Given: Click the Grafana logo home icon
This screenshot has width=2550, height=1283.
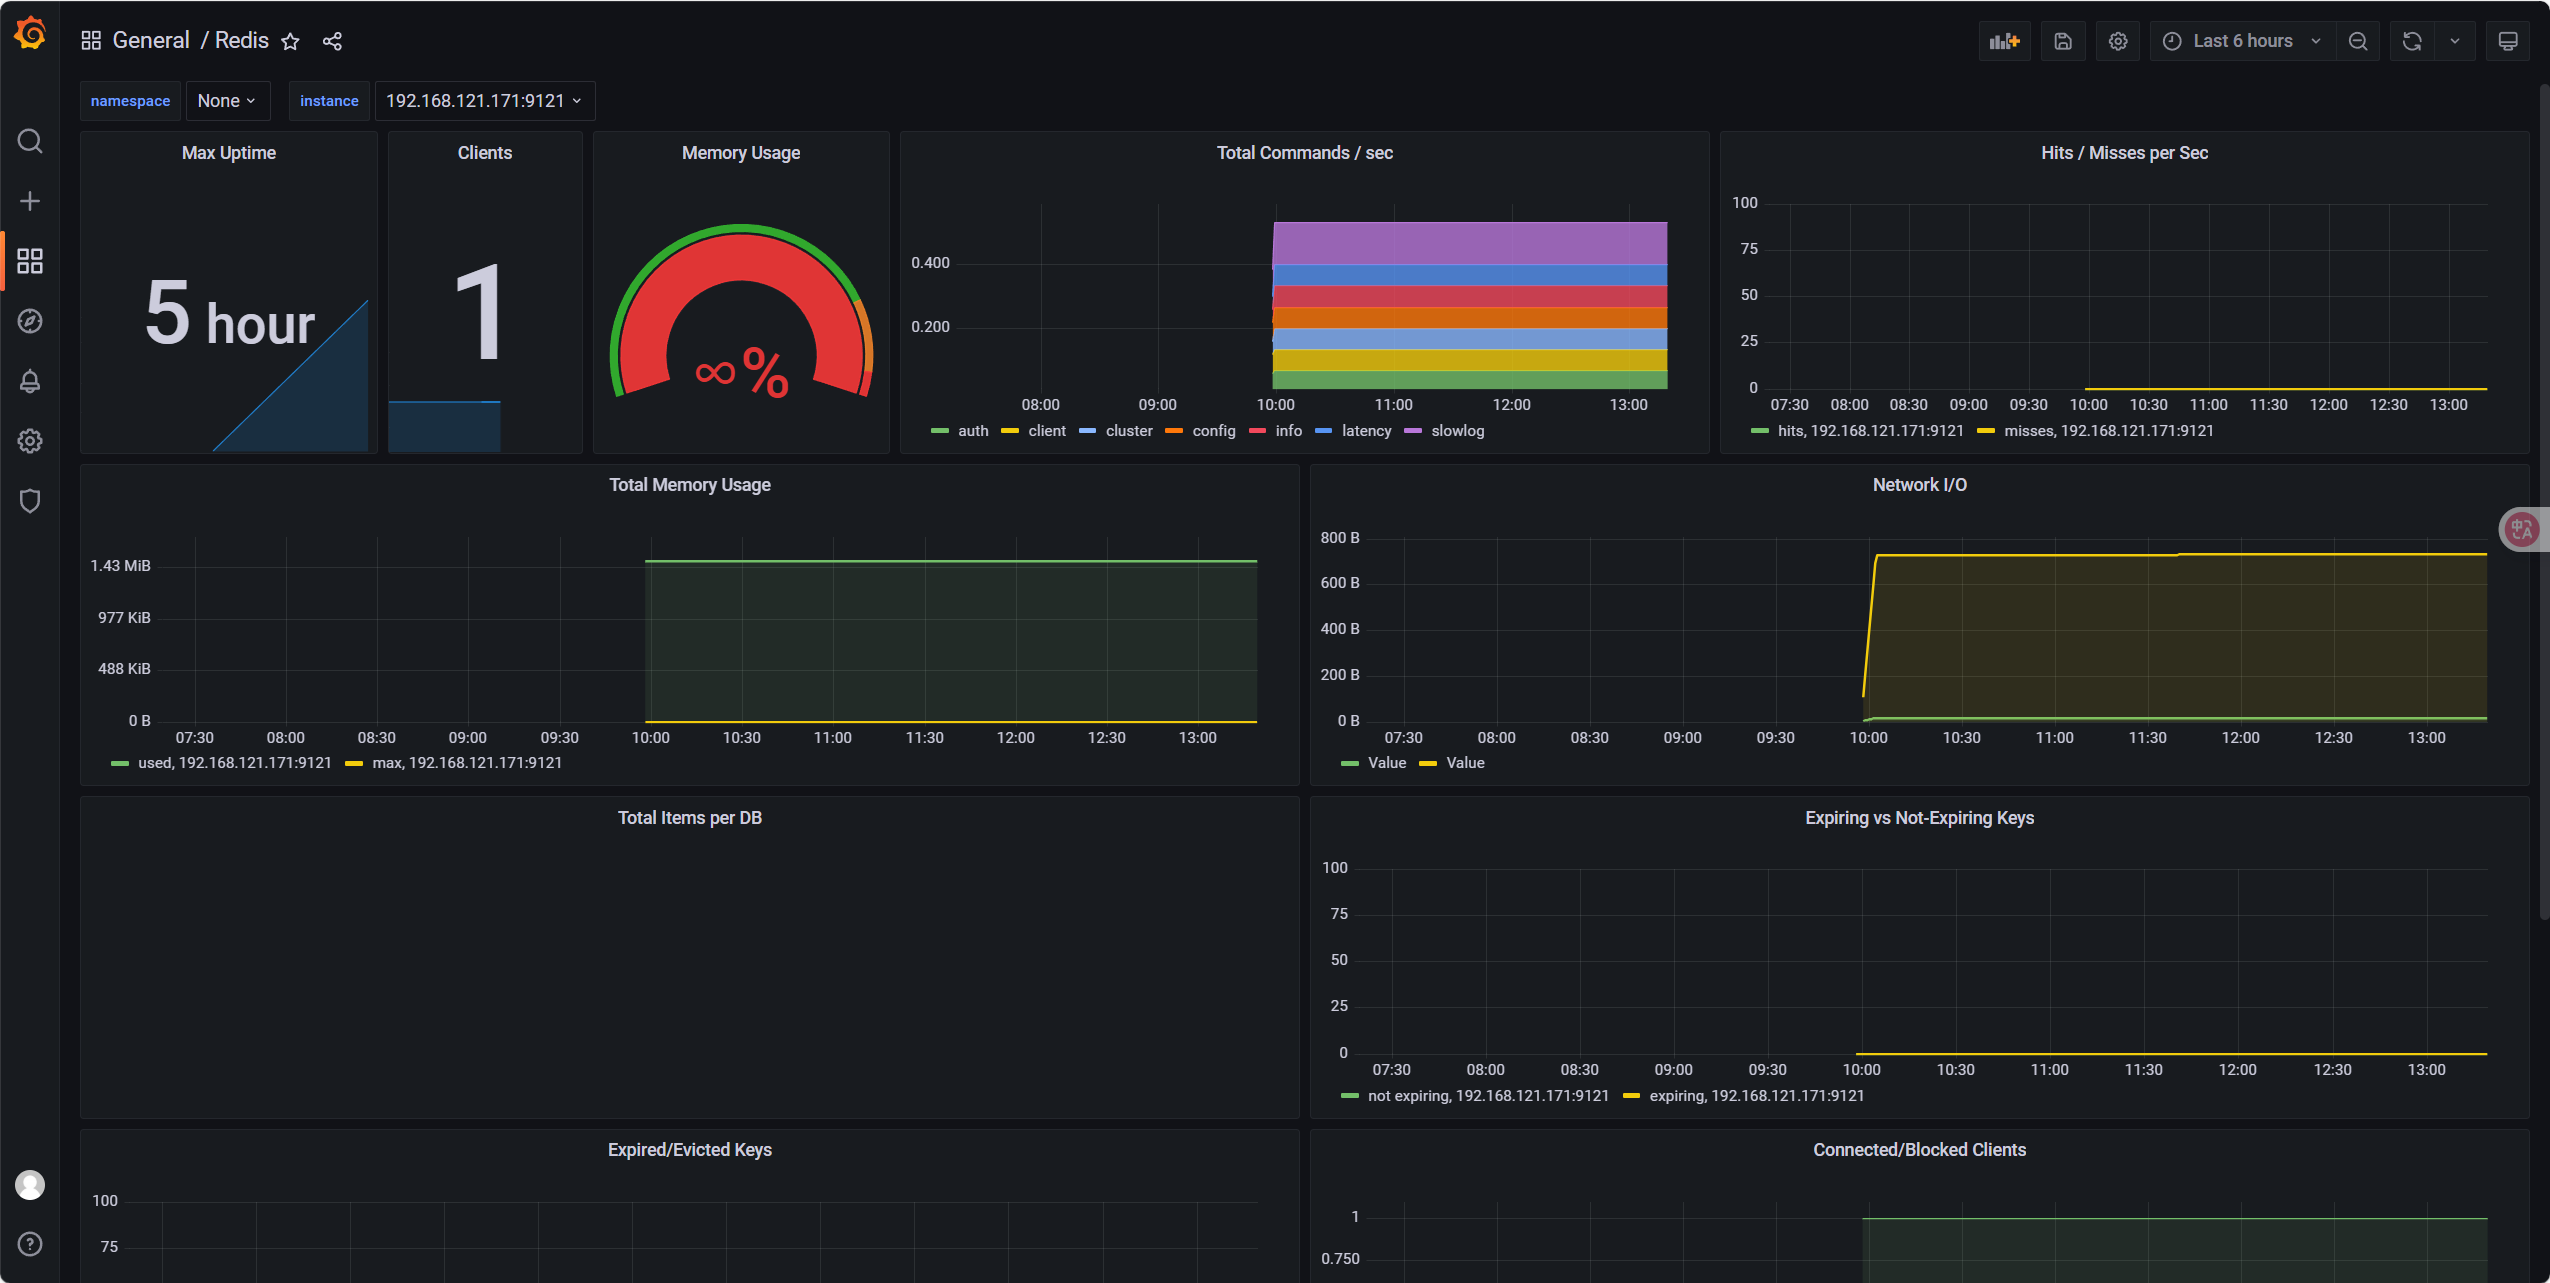Looking at the screenshot, I should pyautogui.click(x=30, y=34).
